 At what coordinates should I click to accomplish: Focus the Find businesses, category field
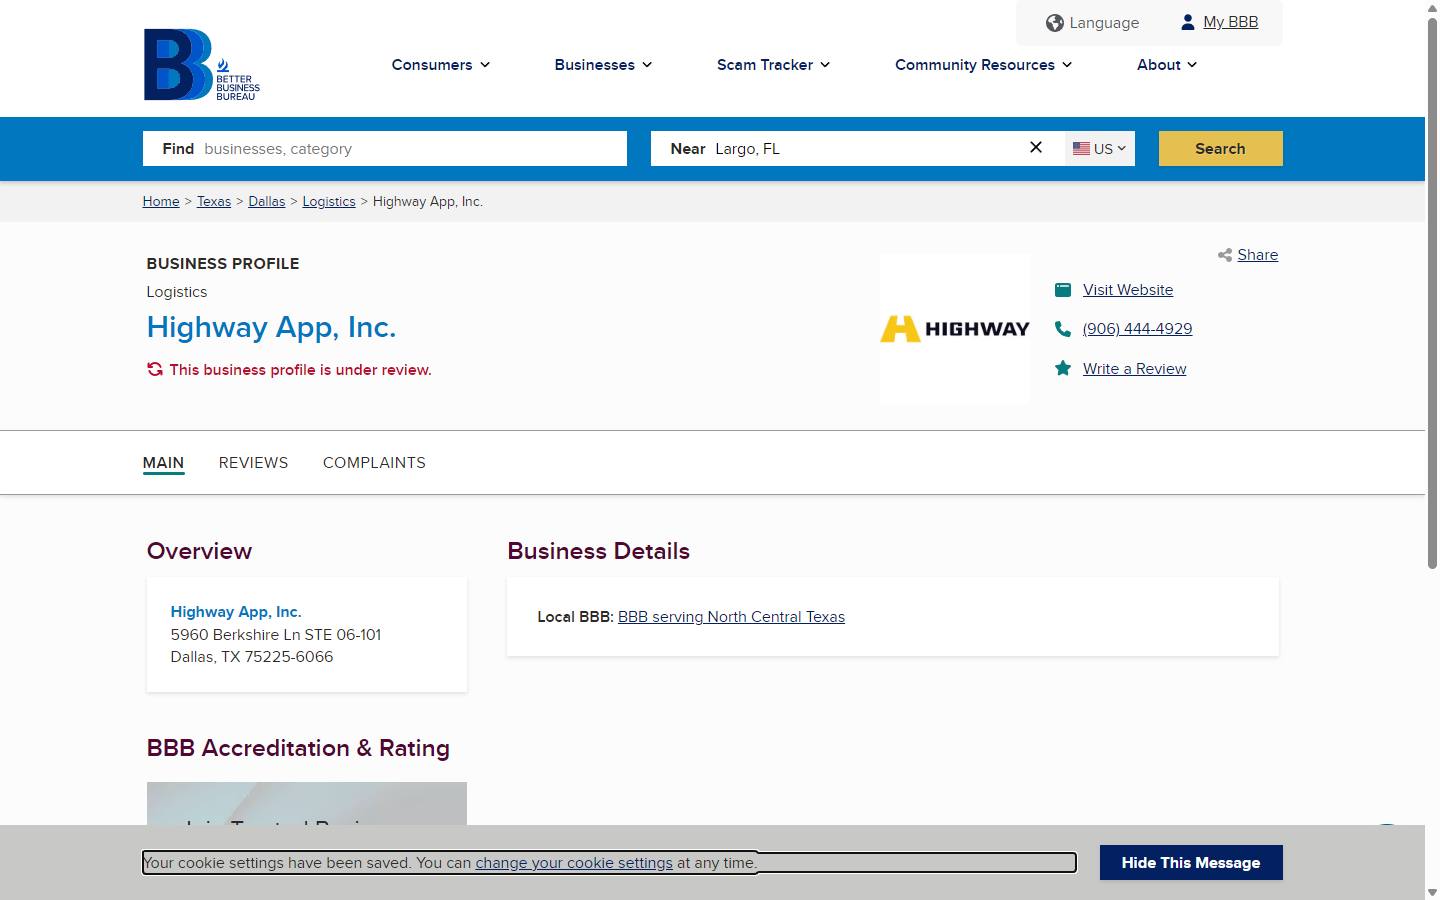point(385,148)
